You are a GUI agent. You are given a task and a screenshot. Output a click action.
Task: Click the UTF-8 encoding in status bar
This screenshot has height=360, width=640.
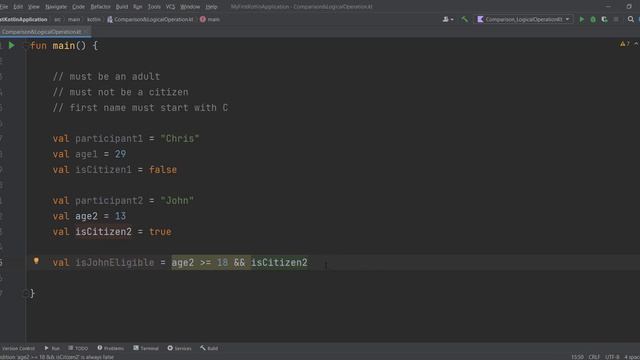(612, 357)
